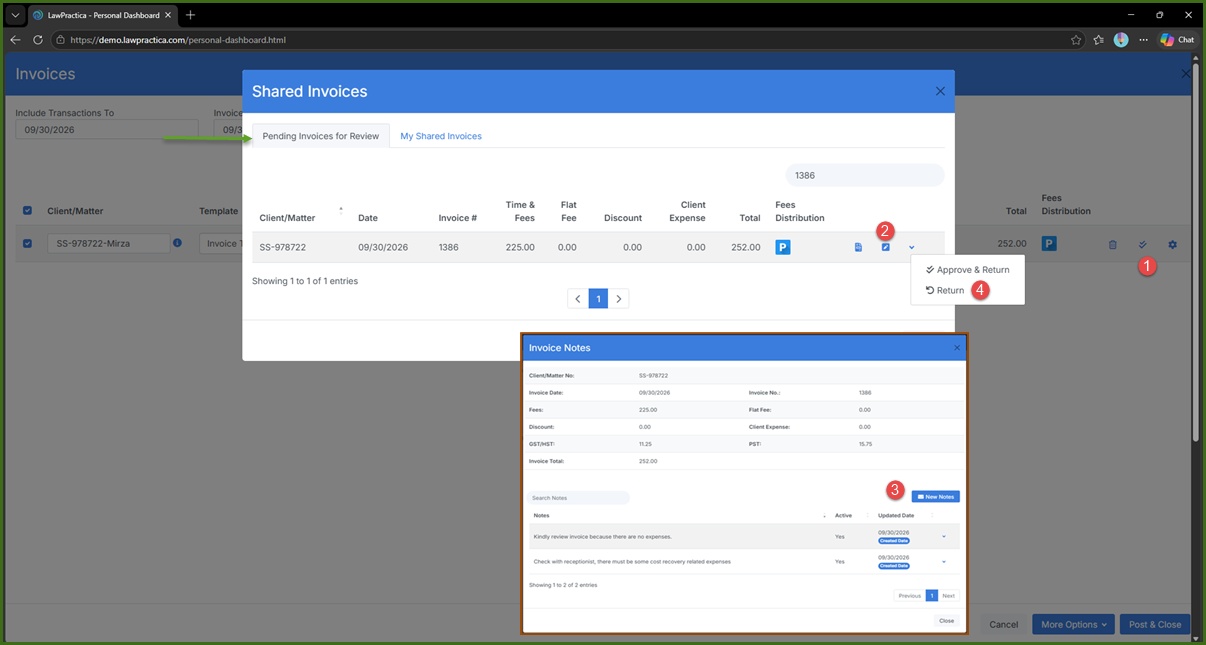Click the Include Transactions To date field
Viewport: 1206px width, 645px height.
click(x=106, y=129)
